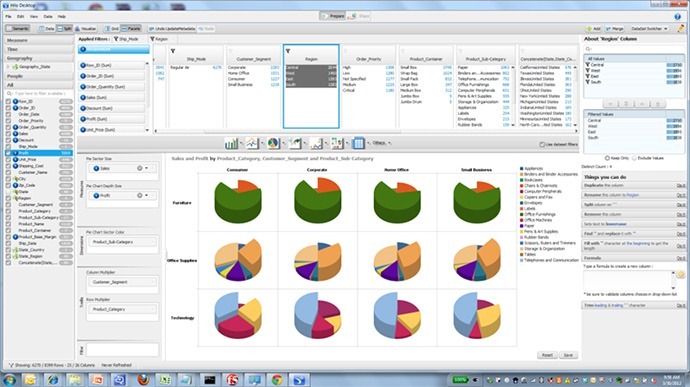Select the pie chart visualization icon

273,143
